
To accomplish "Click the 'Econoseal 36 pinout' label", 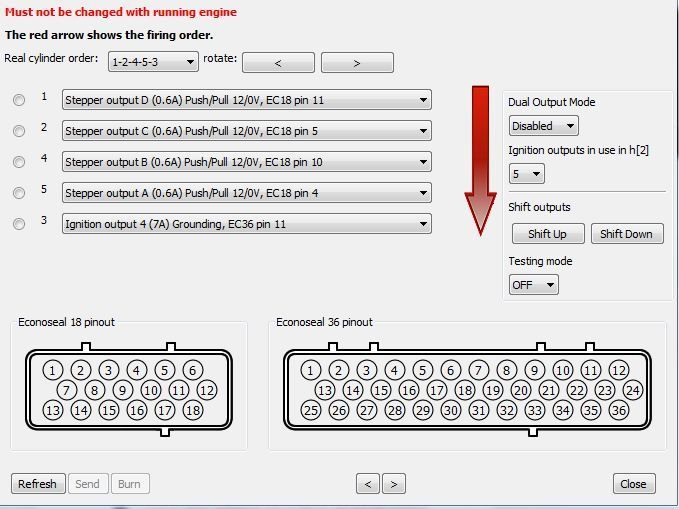I will click(x=324, y=322).
